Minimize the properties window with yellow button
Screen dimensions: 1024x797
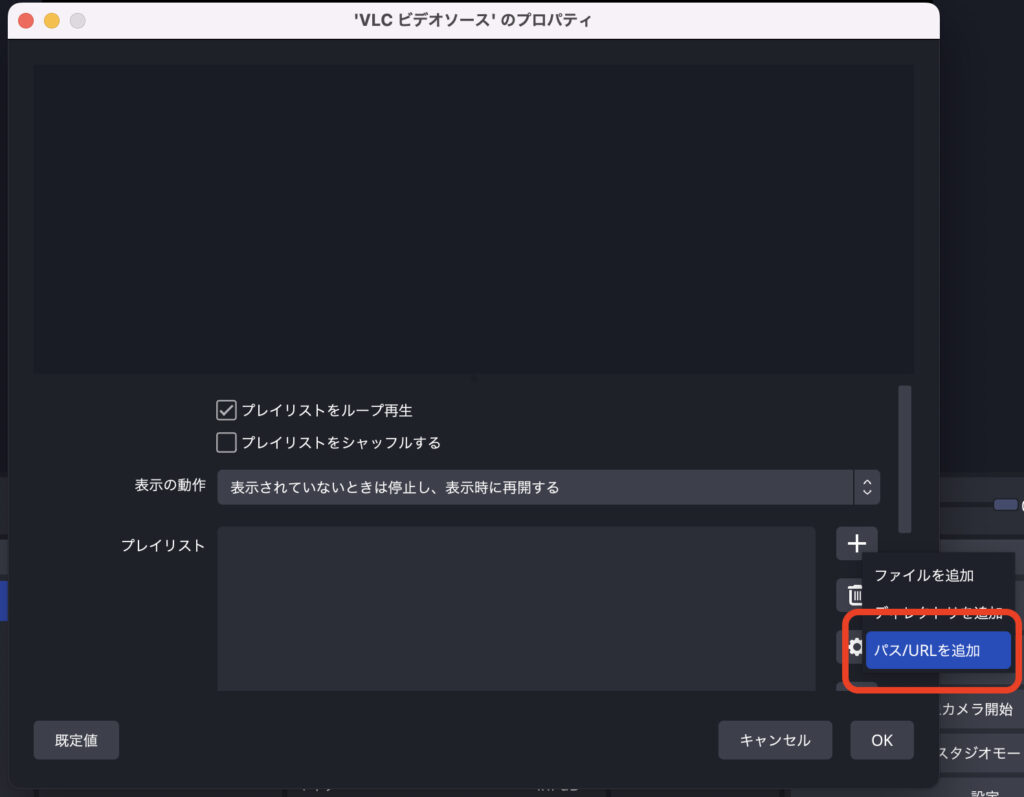tap(52, 21)
